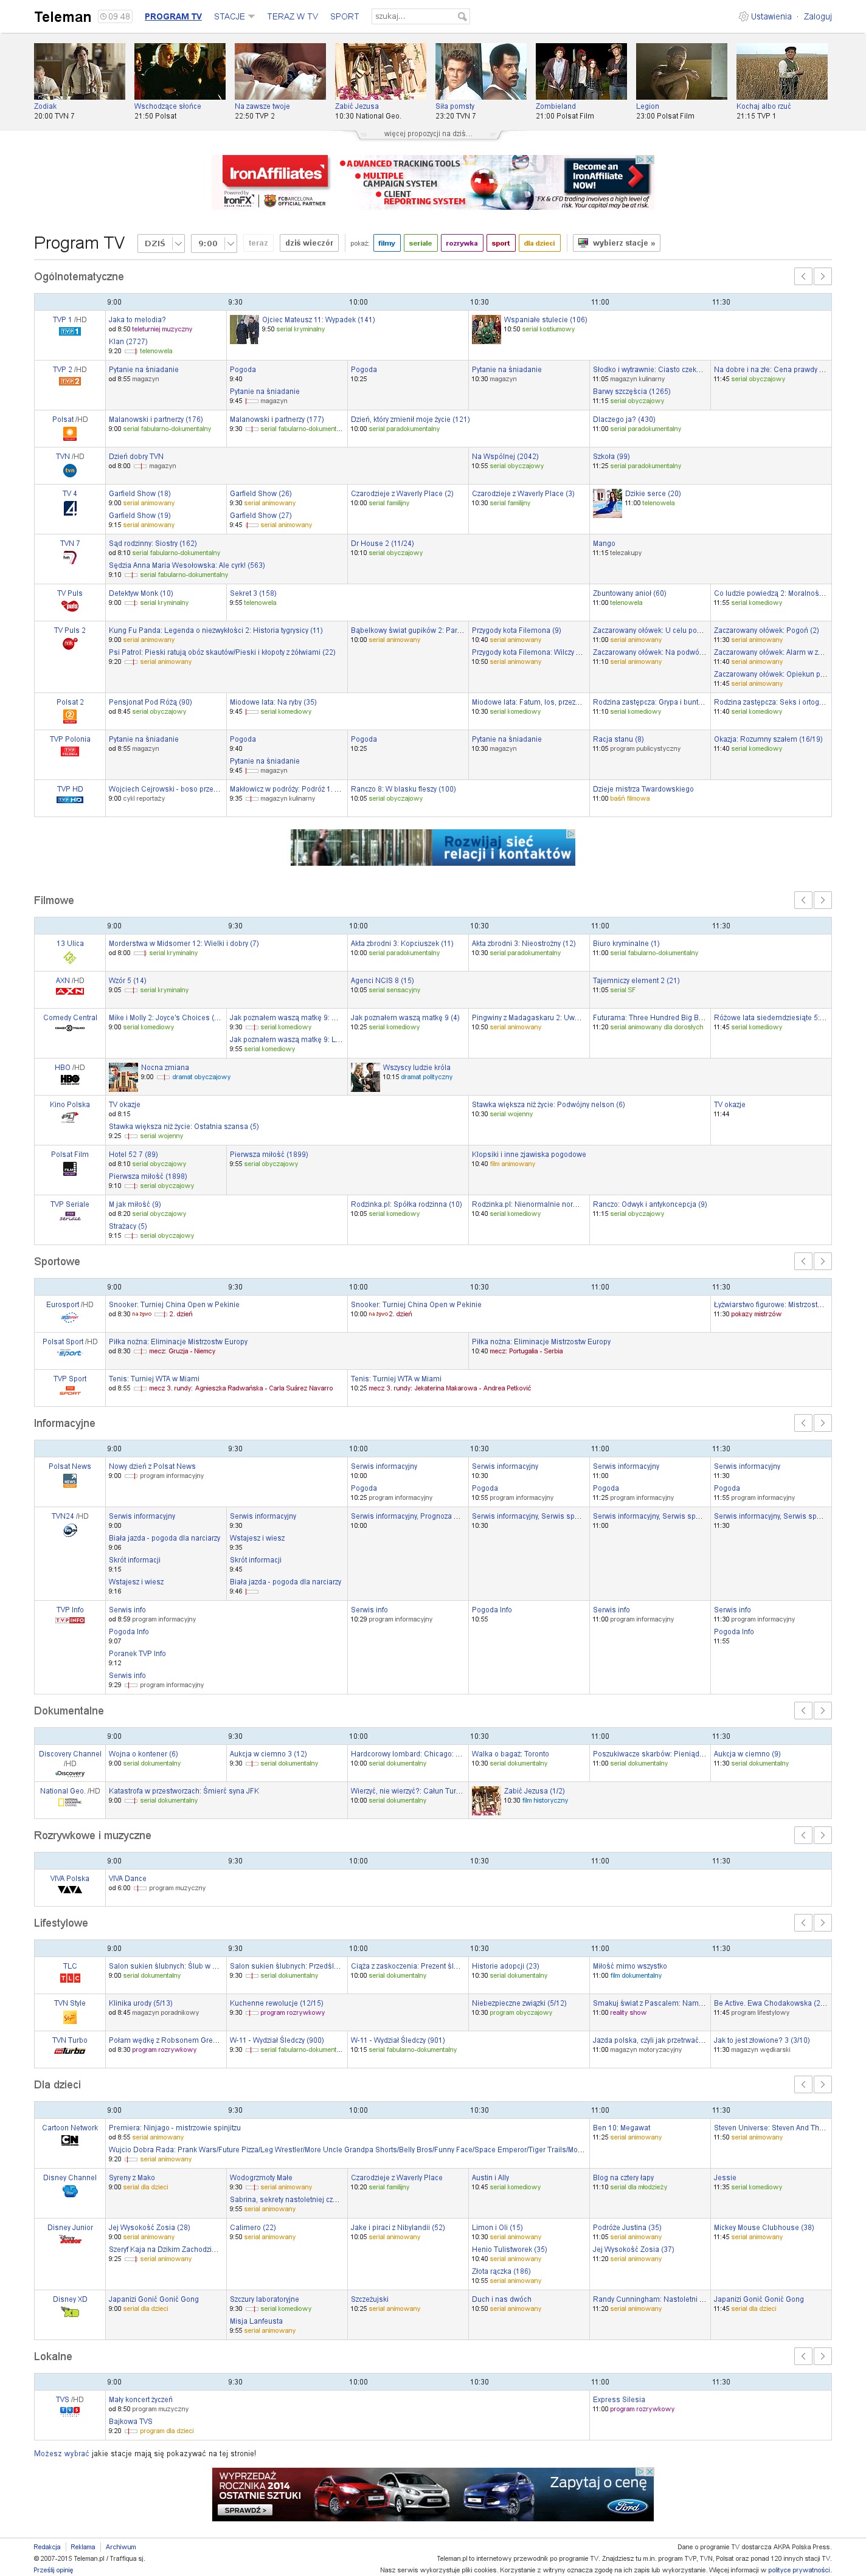Toggle the 'dla dzieci' category filter
The image size is (866, 2576).
(x=539, y=243)
